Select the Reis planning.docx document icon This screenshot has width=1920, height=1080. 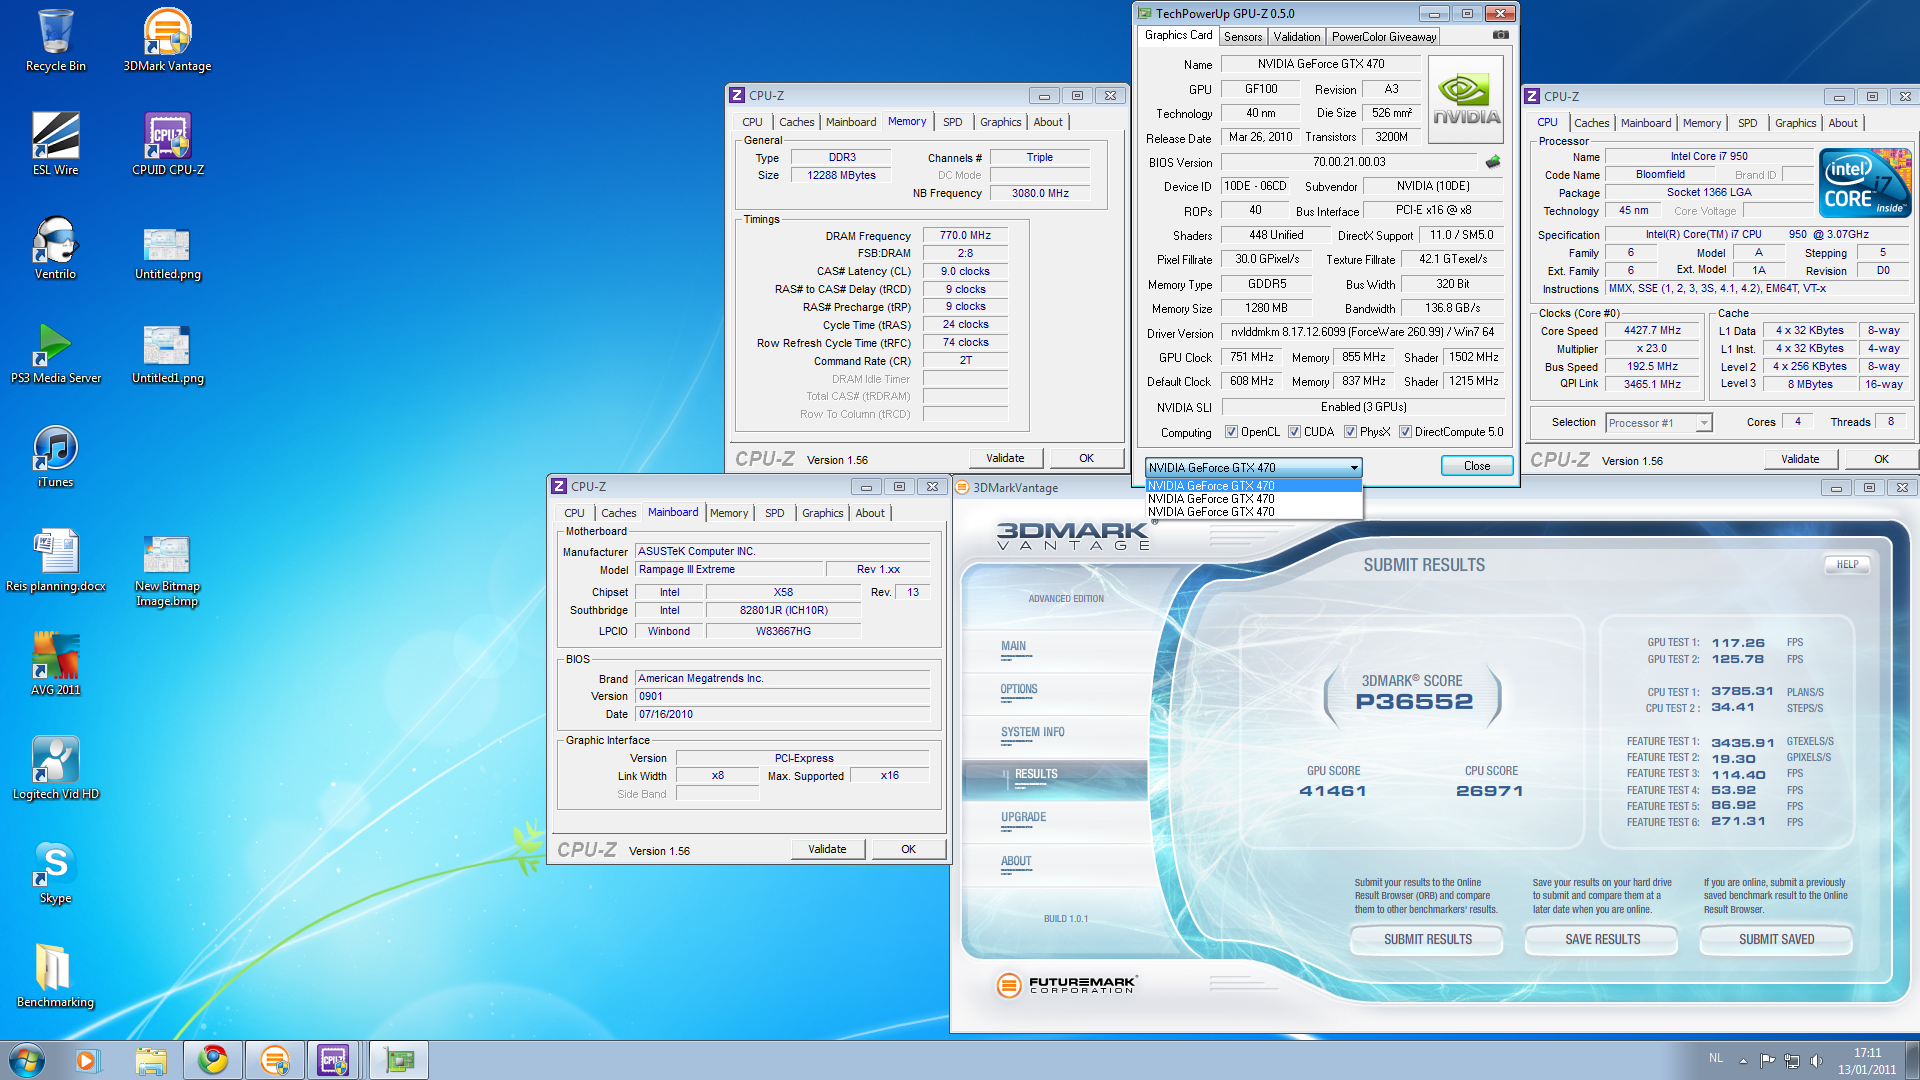55,560
